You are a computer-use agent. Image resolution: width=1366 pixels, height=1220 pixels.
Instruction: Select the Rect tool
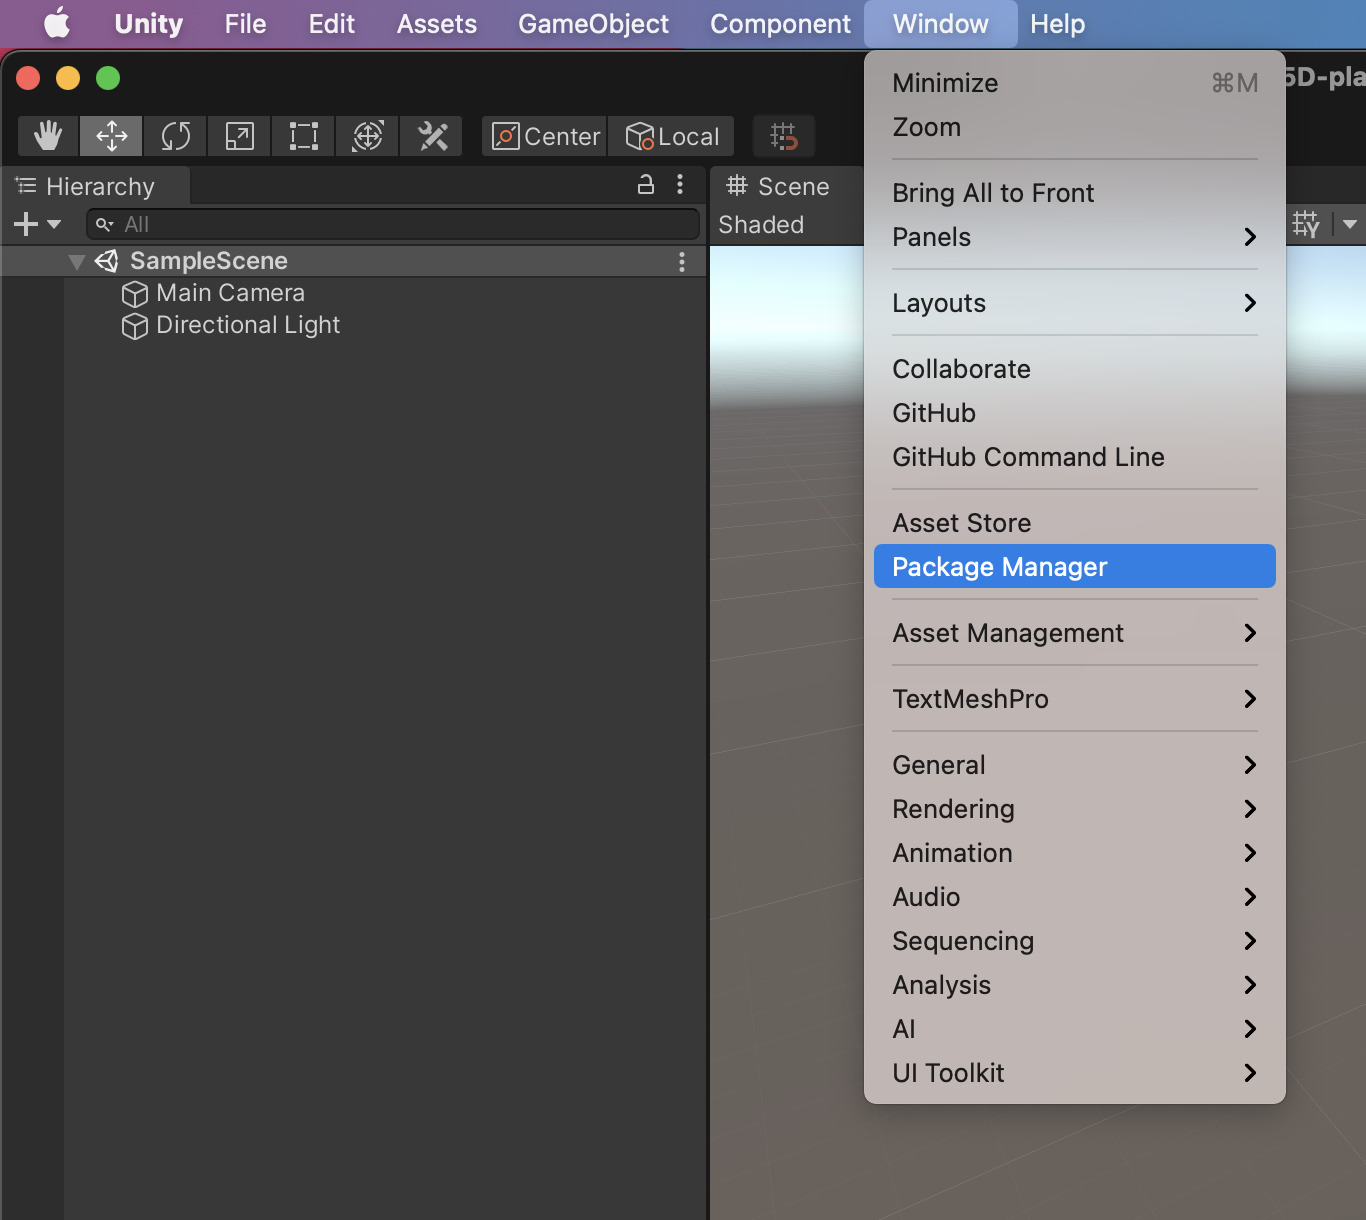303,136
